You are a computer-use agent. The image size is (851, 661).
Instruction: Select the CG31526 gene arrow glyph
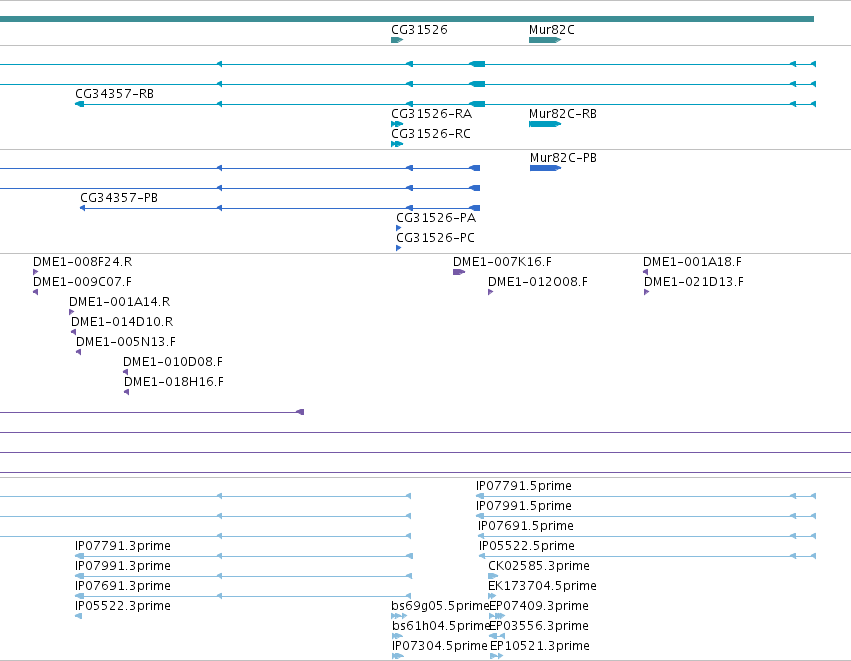(397, 40)
